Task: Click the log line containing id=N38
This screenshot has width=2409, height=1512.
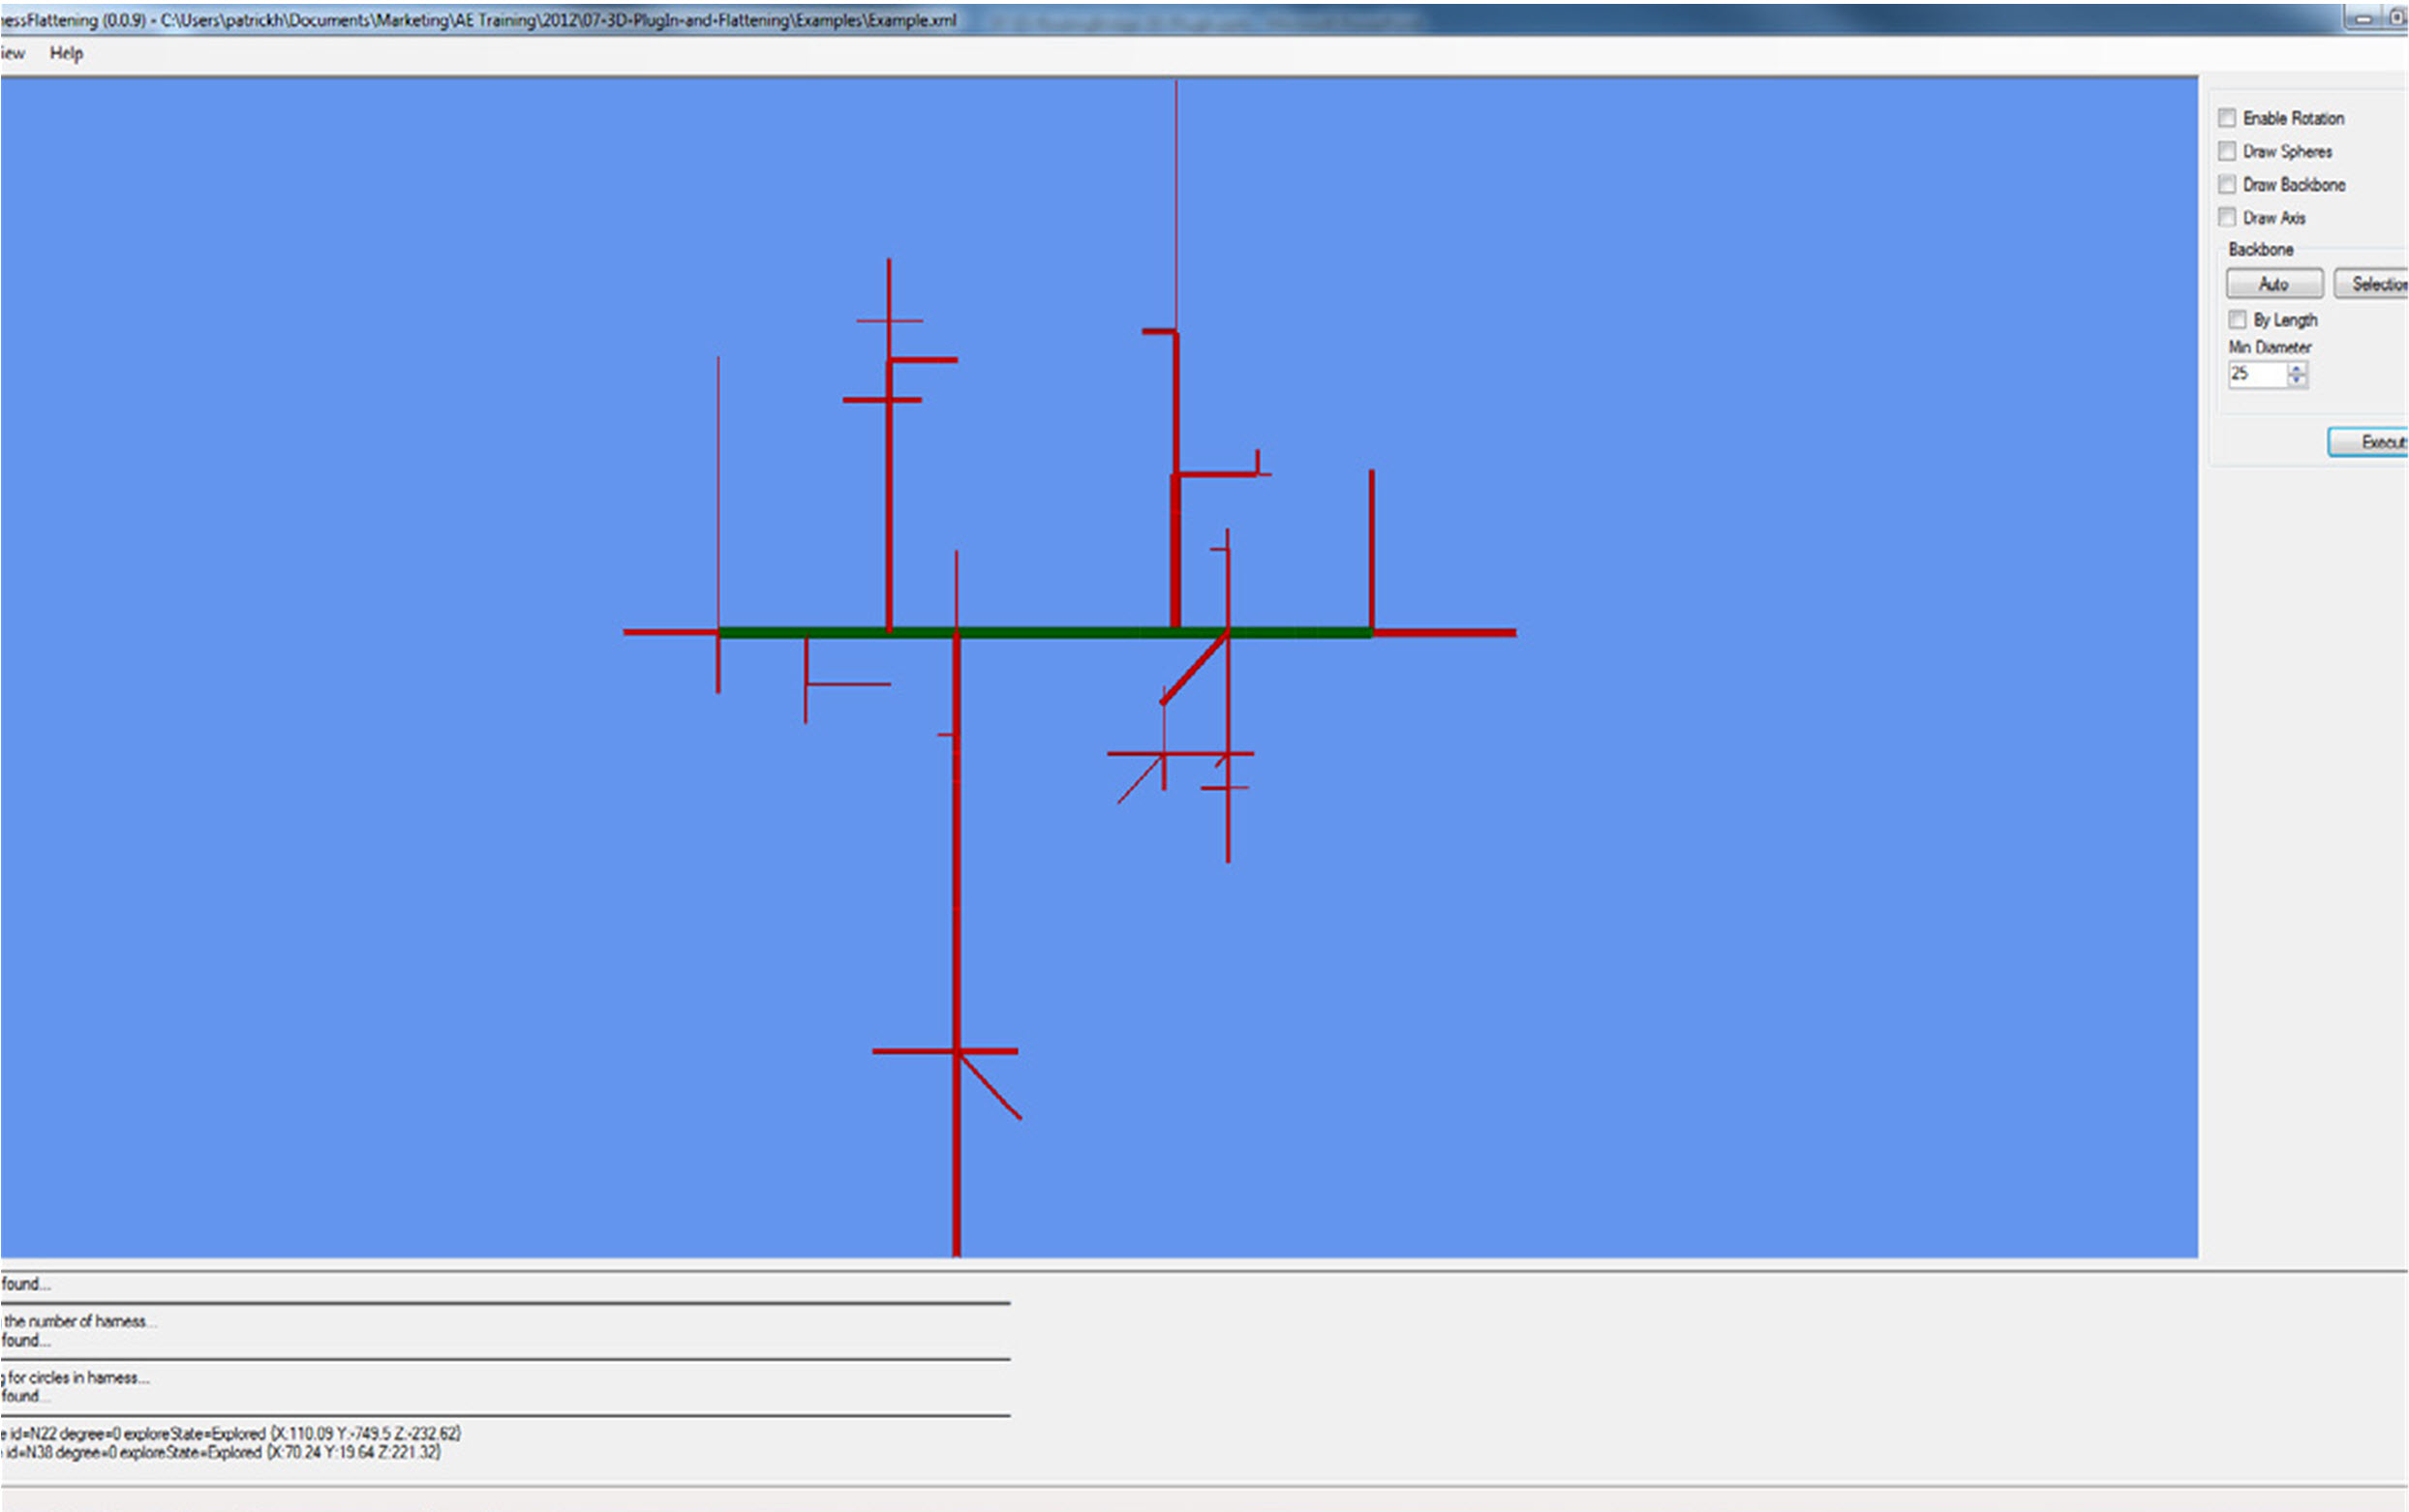Action: [x=221, y=1452]
